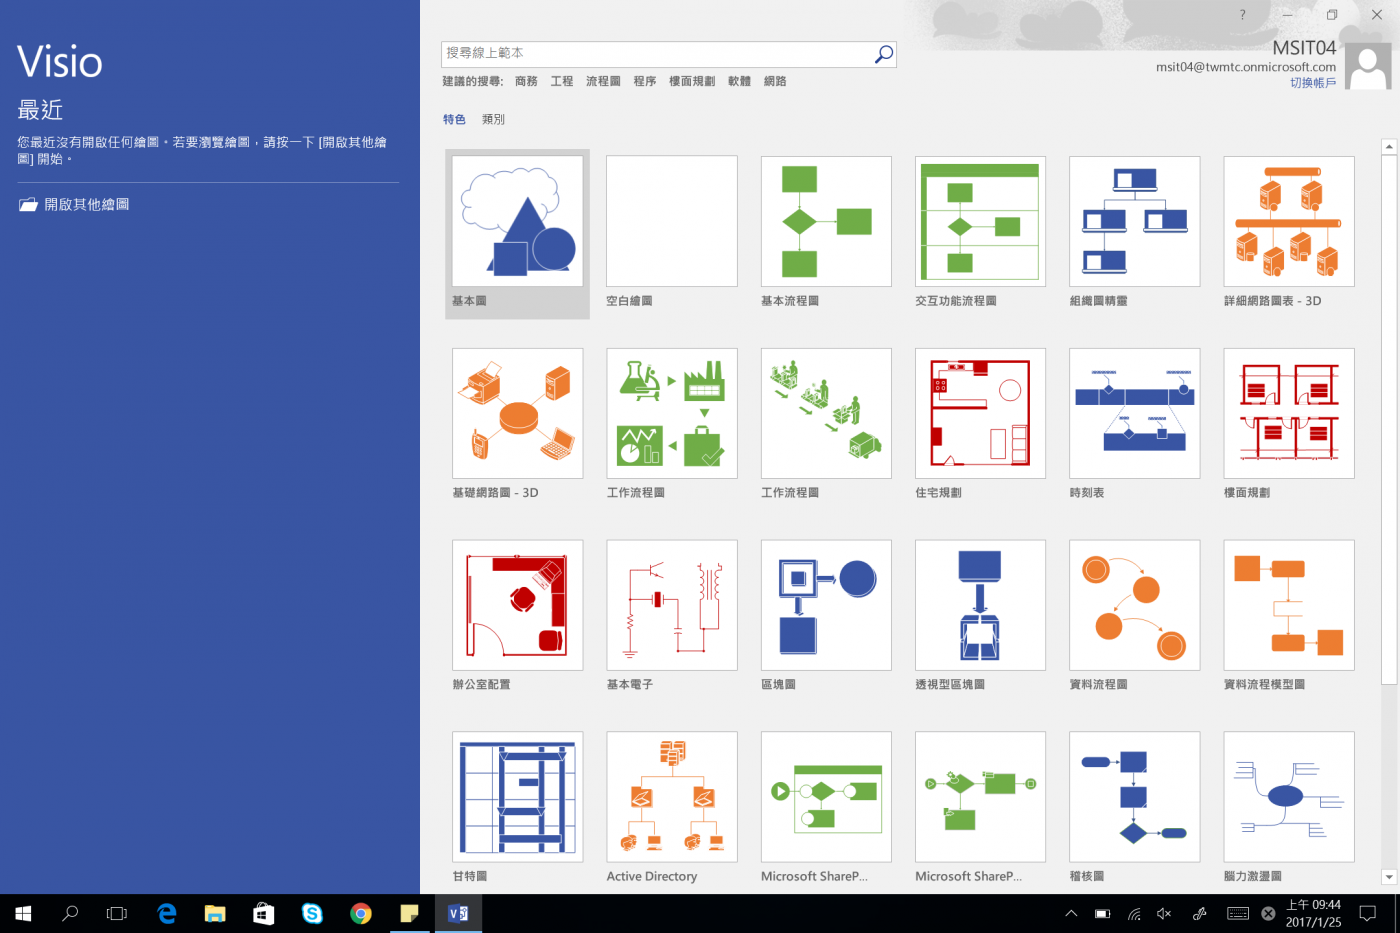Viewport: 1400px width, 933px height.
Task: Search suggested term 樓面規劃
Action: (x=692, y=81)
